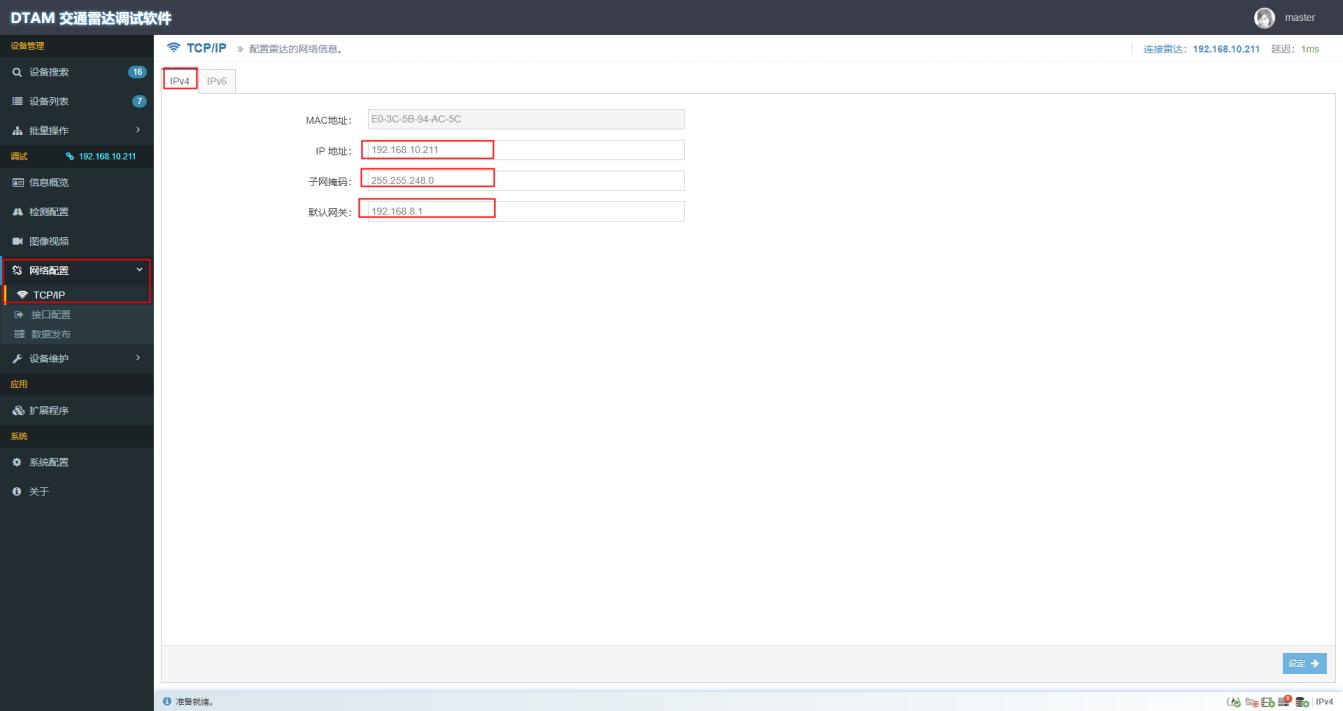Open 检测配置 detection settings
This screenshot has height=711, width=1343.
coord(48,212)
